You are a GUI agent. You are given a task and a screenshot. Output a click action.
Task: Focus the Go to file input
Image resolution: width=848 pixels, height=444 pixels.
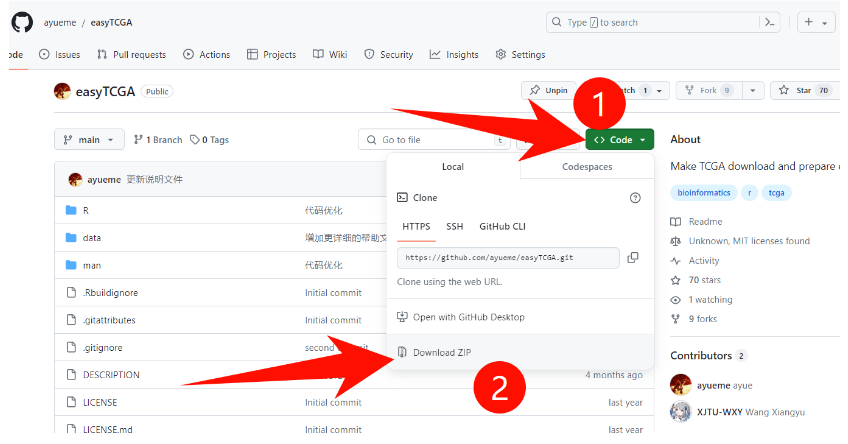point(434,140)
